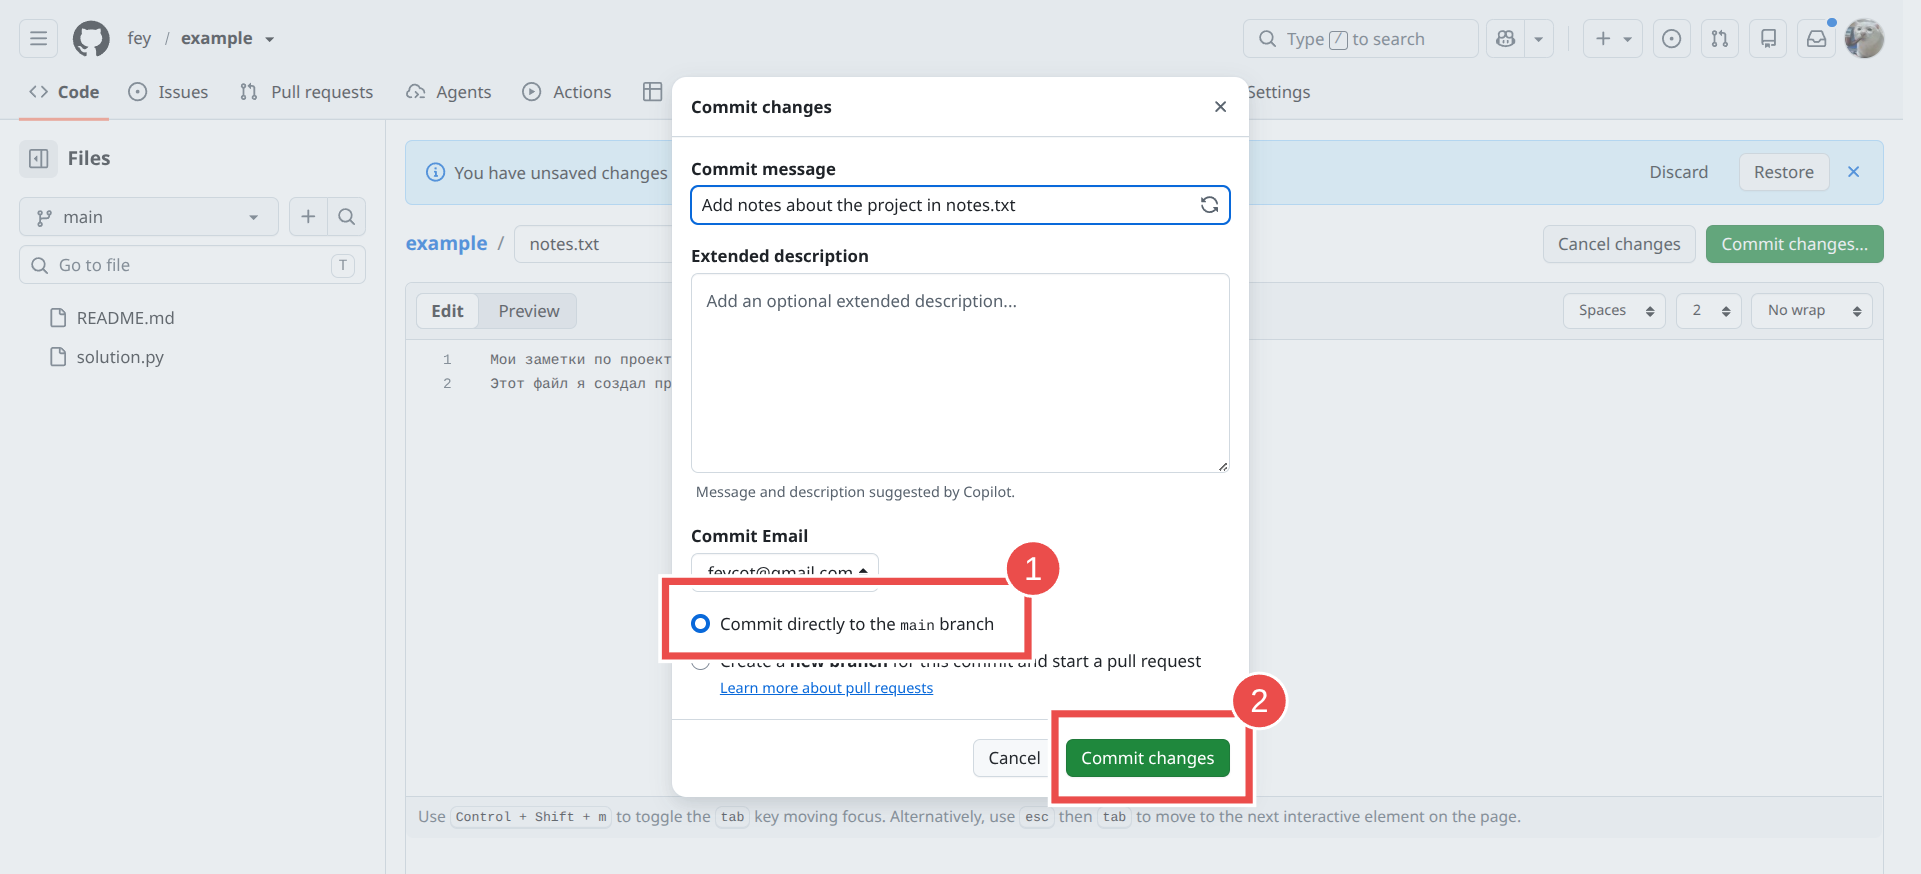Screen dimensions: 1921x874
Task: Edit the notes.txt filename field
Action: pos(594,244)
